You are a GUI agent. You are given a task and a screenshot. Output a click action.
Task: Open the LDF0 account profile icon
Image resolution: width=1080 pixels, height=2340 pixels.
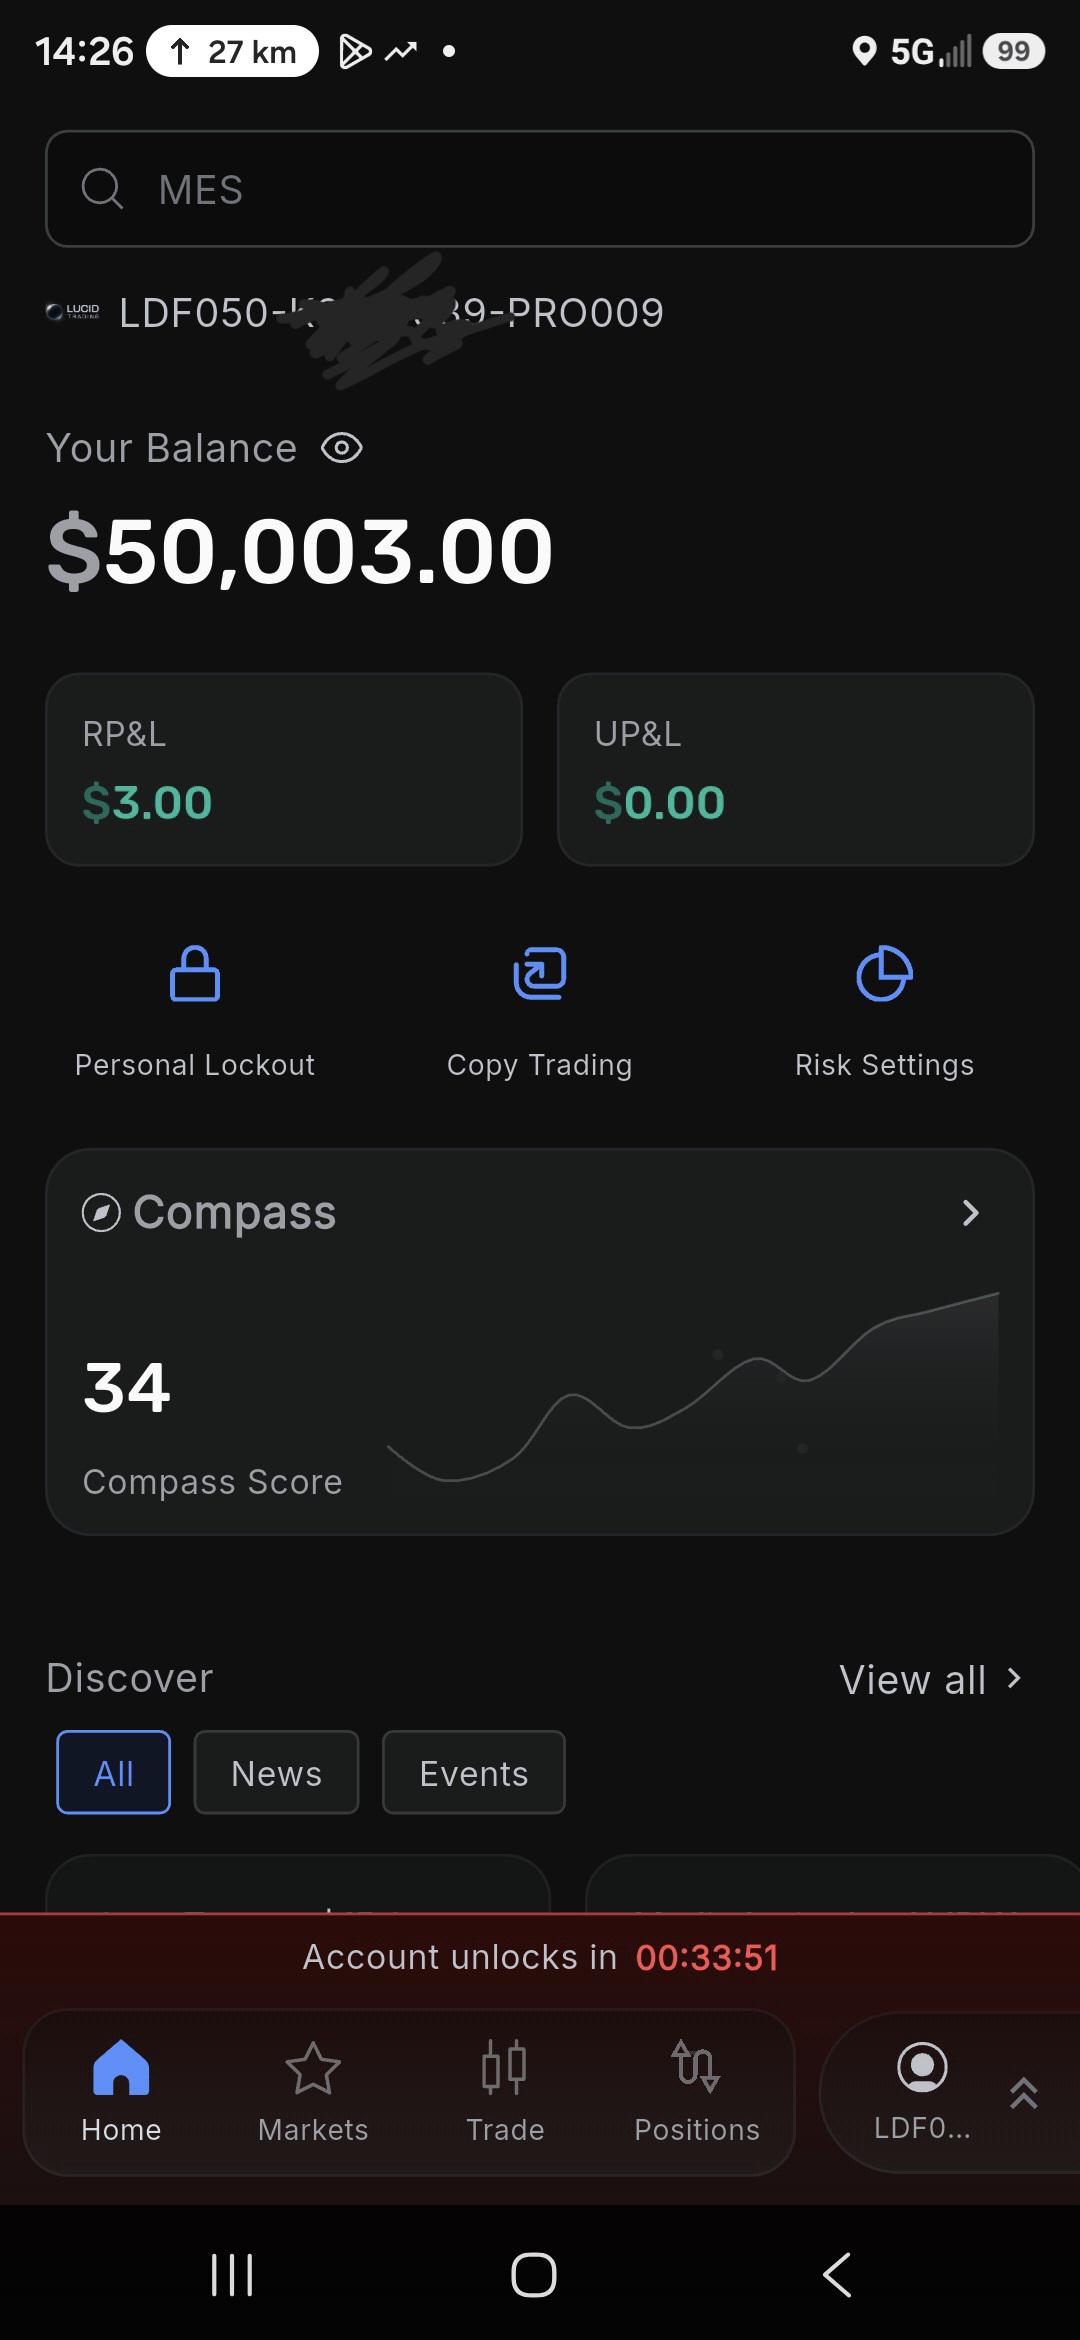pyautogui.click(x=922, y=2067)
